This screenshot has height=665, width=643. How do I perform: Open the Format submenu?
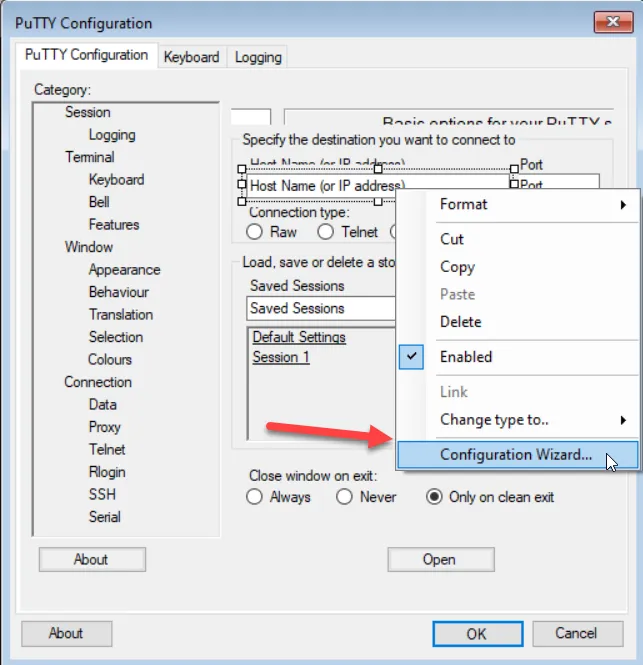coord(518,205)
